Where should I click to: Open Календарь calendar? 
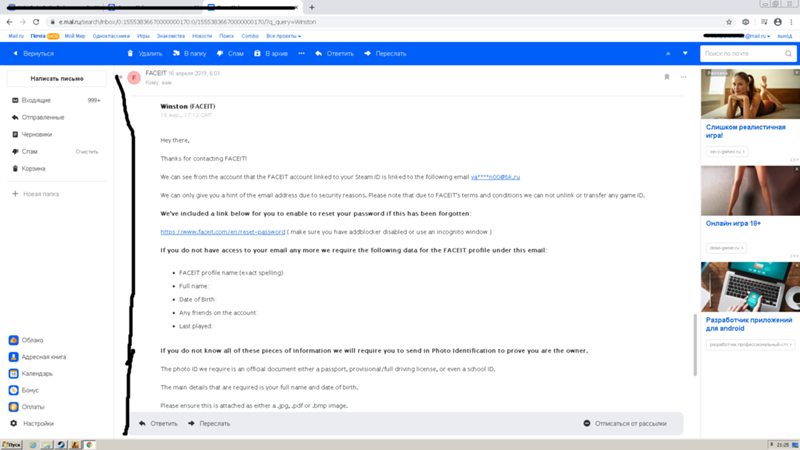pos(31,373)
